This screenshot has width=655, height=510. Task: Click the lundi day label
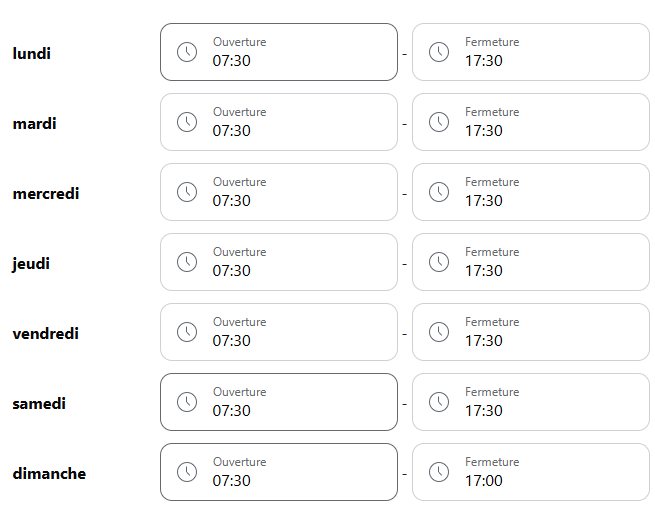click(31, 53)
